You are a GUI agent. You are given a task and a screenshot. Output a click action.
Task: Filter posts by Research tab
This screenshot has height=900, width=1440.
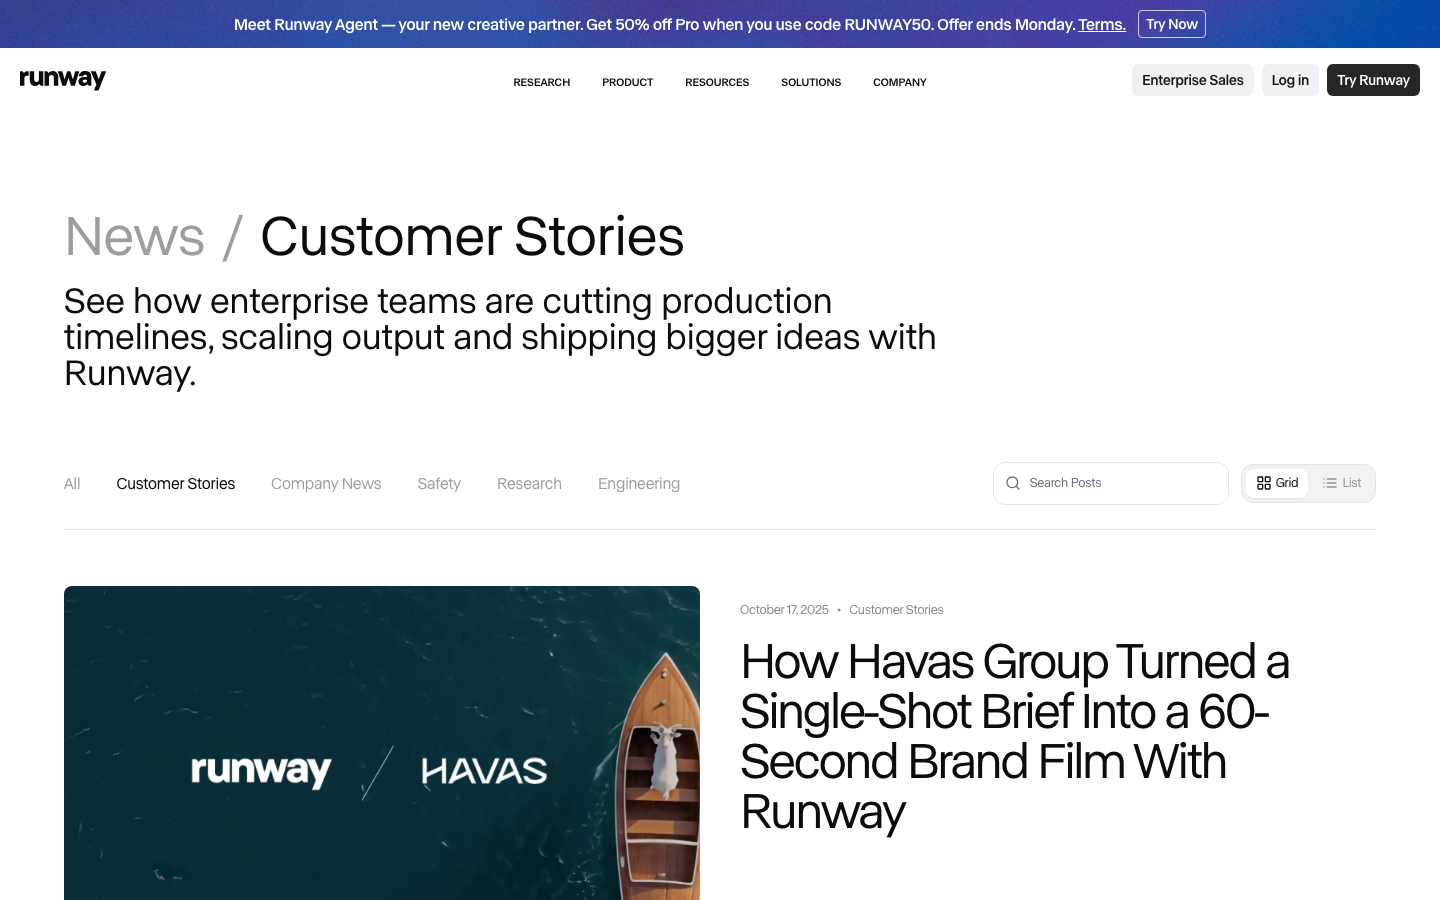pos(529,484)
